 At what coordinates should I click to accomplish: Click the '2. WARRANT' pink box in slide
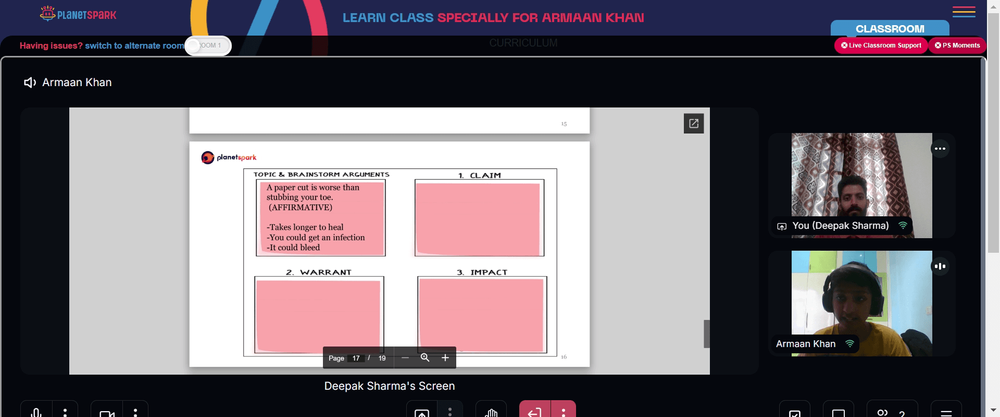pos(319,315)
